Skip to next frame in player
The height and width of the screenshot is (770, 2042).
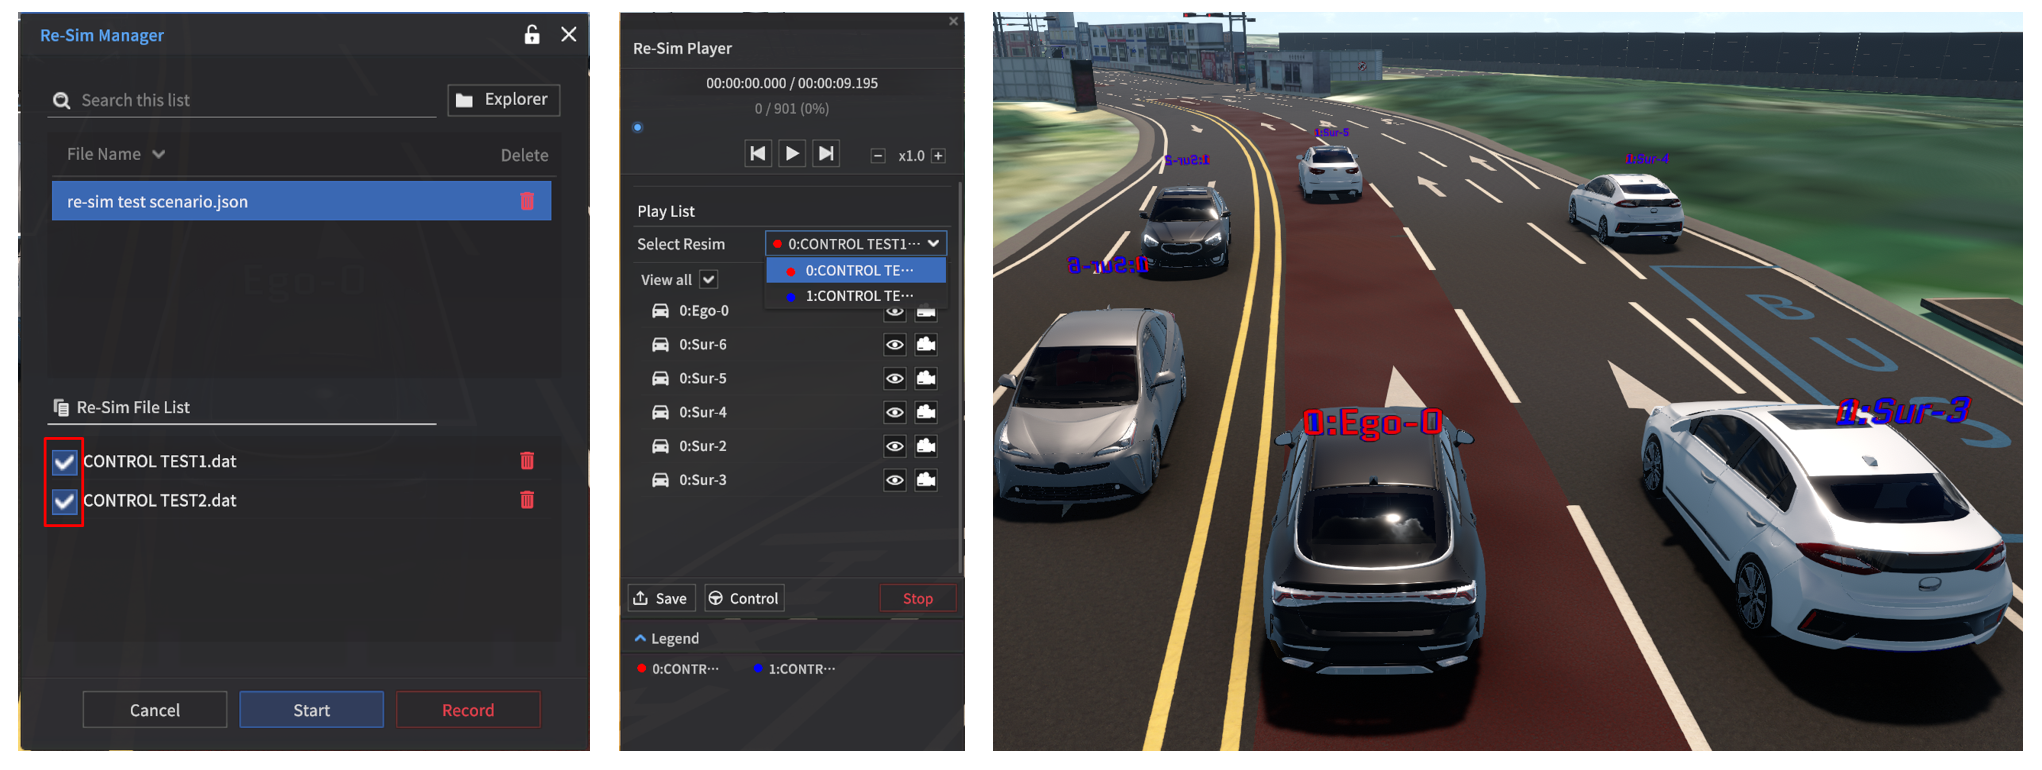pos(826,154)
